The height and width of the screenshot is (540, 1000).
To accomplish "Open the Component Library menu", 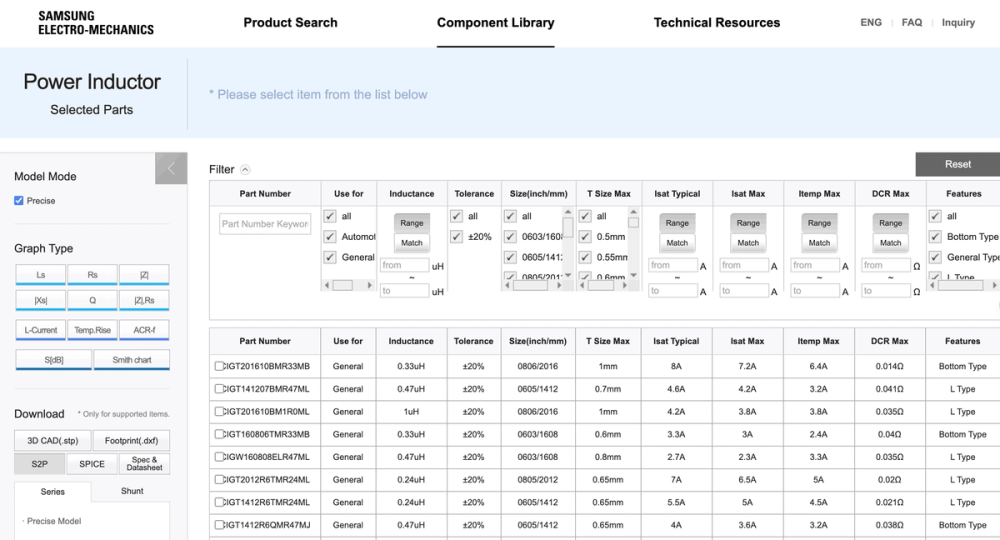I will [496, 22].
